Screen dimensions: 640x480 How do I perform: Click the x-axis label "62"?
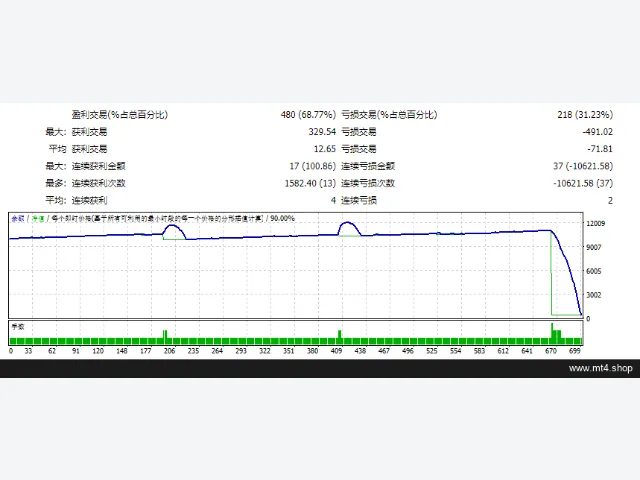click(52, 351)
